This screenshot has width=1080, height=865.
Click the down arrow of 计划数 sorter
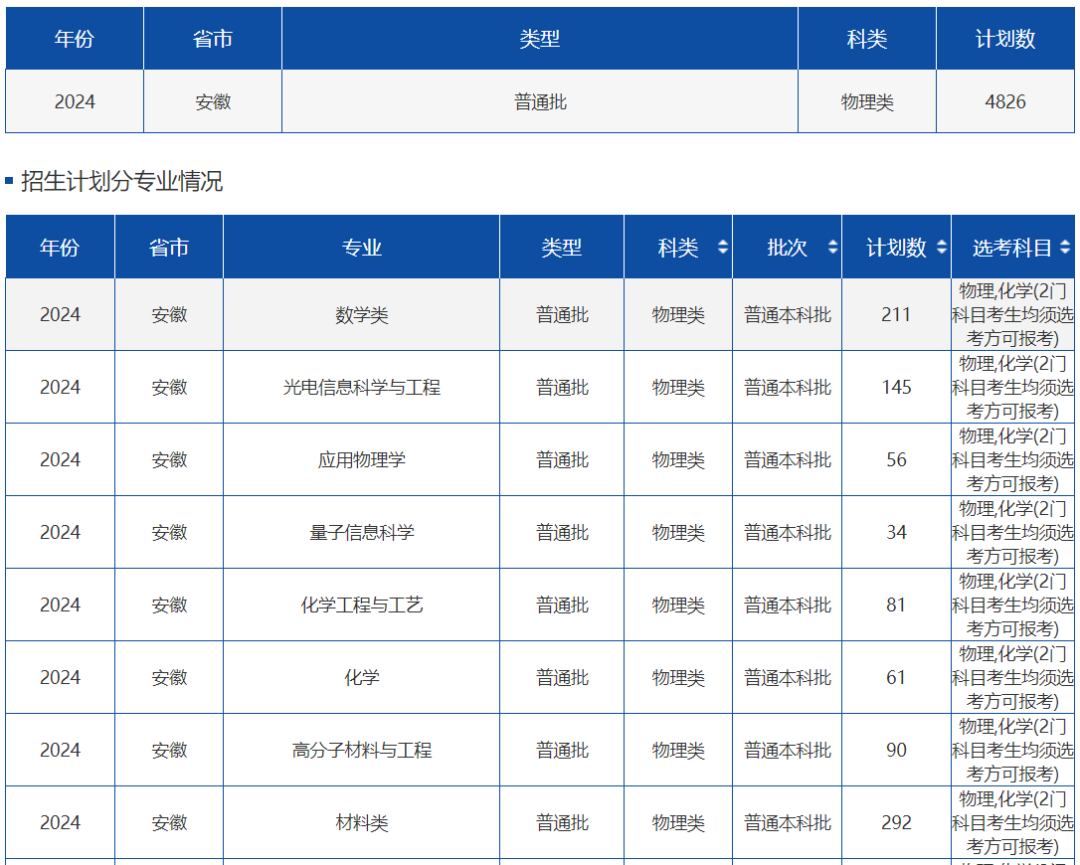[x=941, y=252]
